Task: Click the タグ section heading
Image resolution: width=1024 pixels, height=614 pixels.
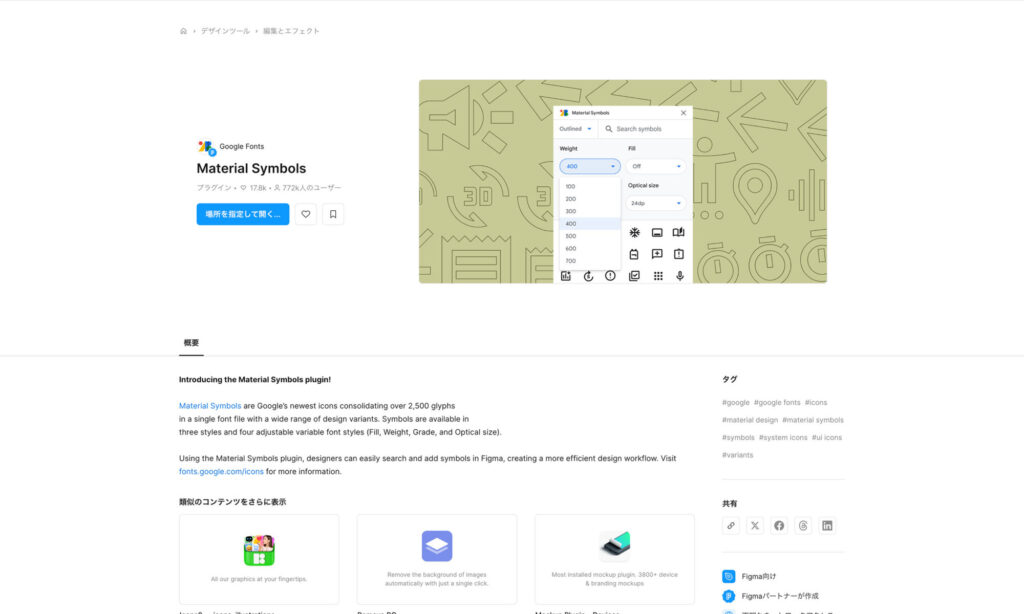Action: [729, 380]
